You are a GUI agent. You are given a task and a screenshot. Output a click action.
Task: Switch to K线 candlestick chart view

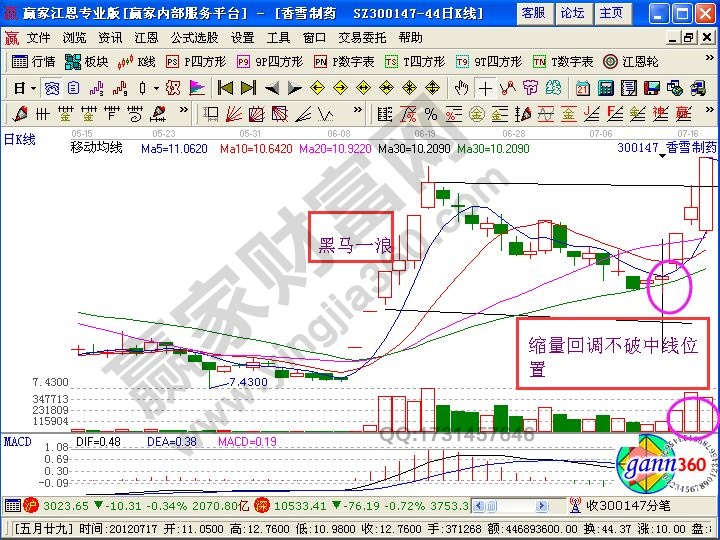point(138,61)
